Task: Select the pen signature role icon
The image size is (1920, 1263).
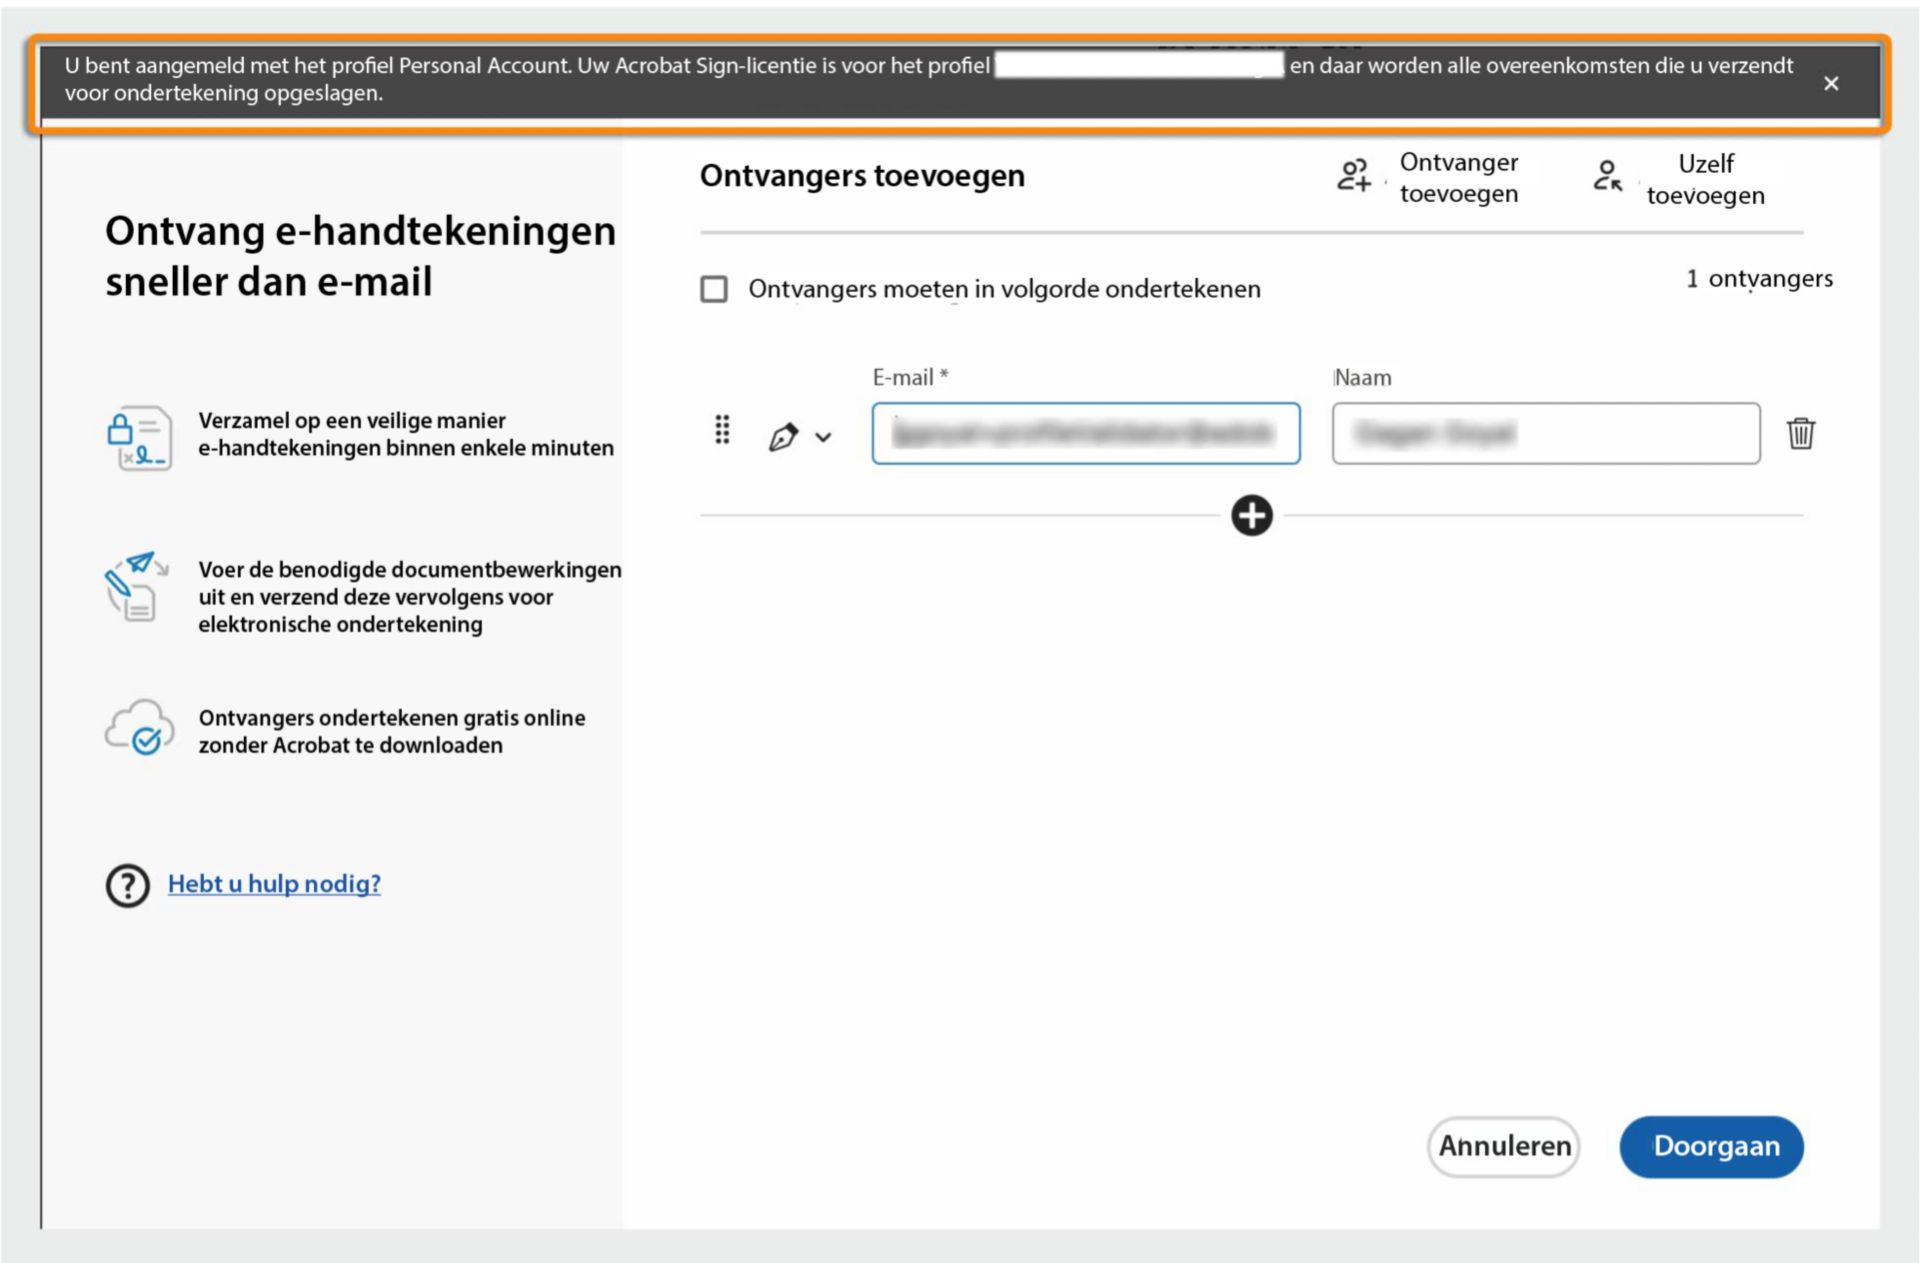Action: pyautogui.click(x=784, y=434)
